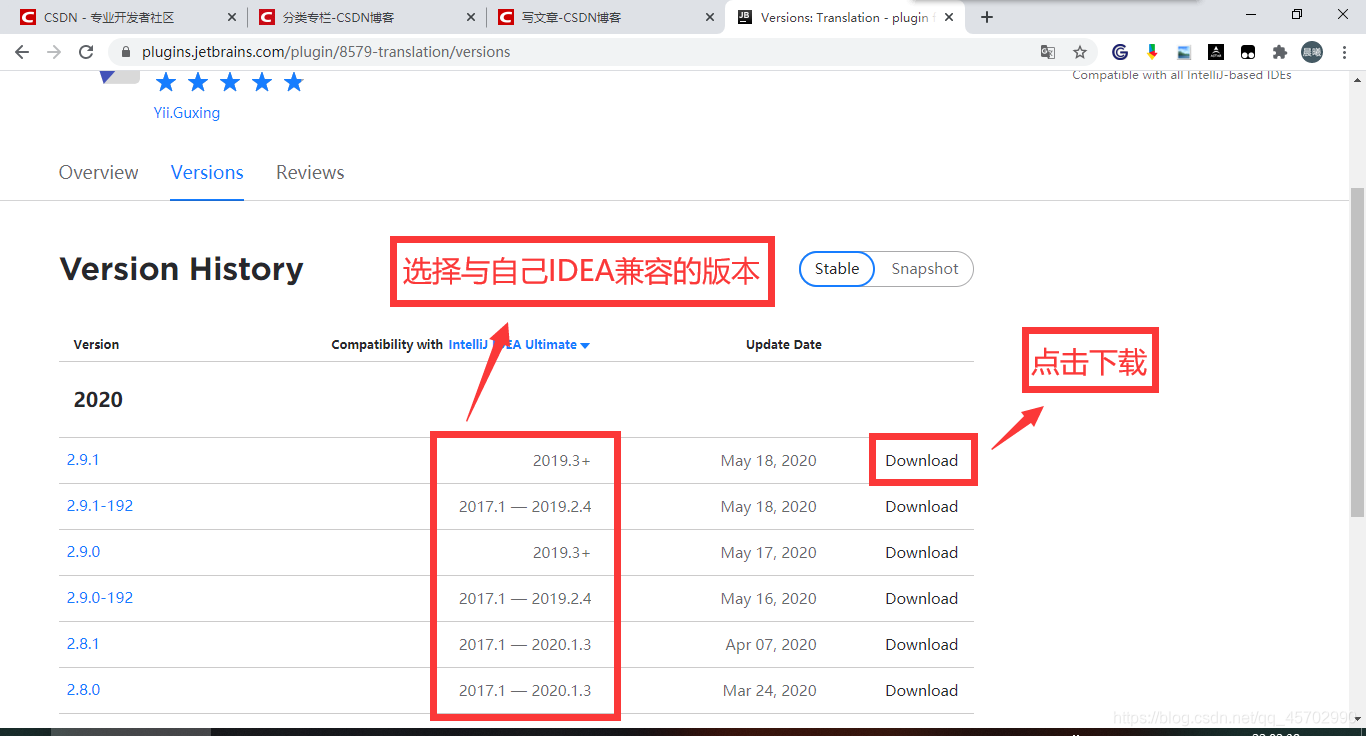
Task: Open version 2.8.0 link
Action: 84,690
